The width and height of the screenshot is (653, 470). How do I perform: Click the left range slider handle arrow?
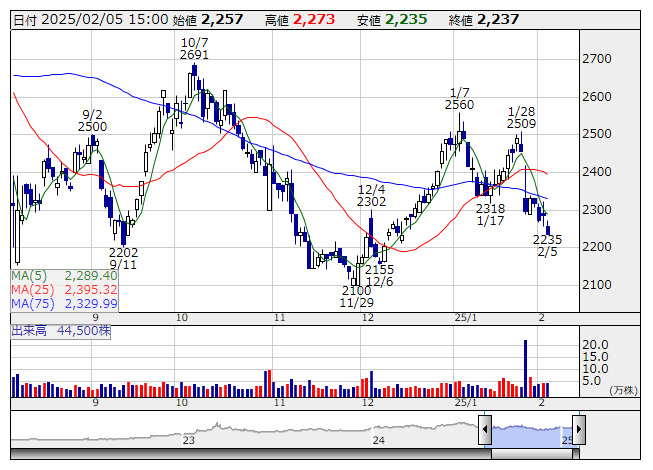[485, 429]
